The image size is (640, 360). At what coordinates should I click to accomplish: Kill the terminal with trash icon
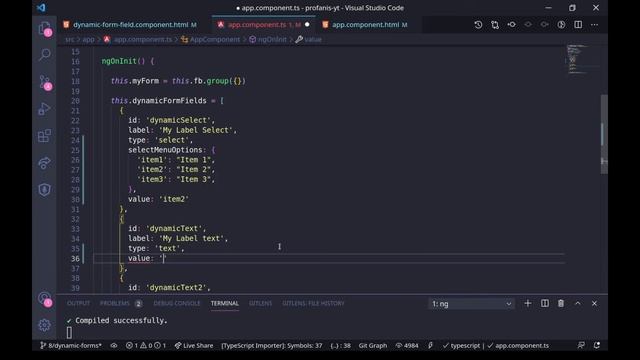(x=561, y=303)
